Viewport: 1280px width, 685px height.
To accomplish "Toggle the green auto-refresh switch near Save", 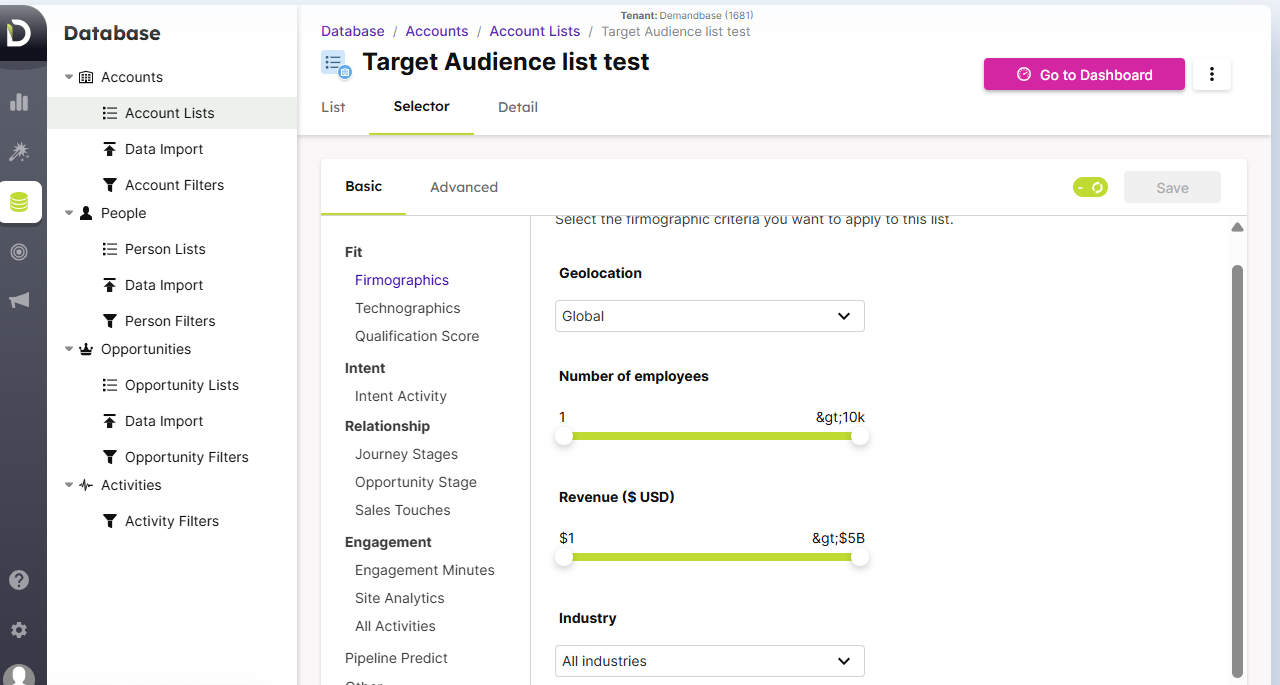I will point(1090,186).
